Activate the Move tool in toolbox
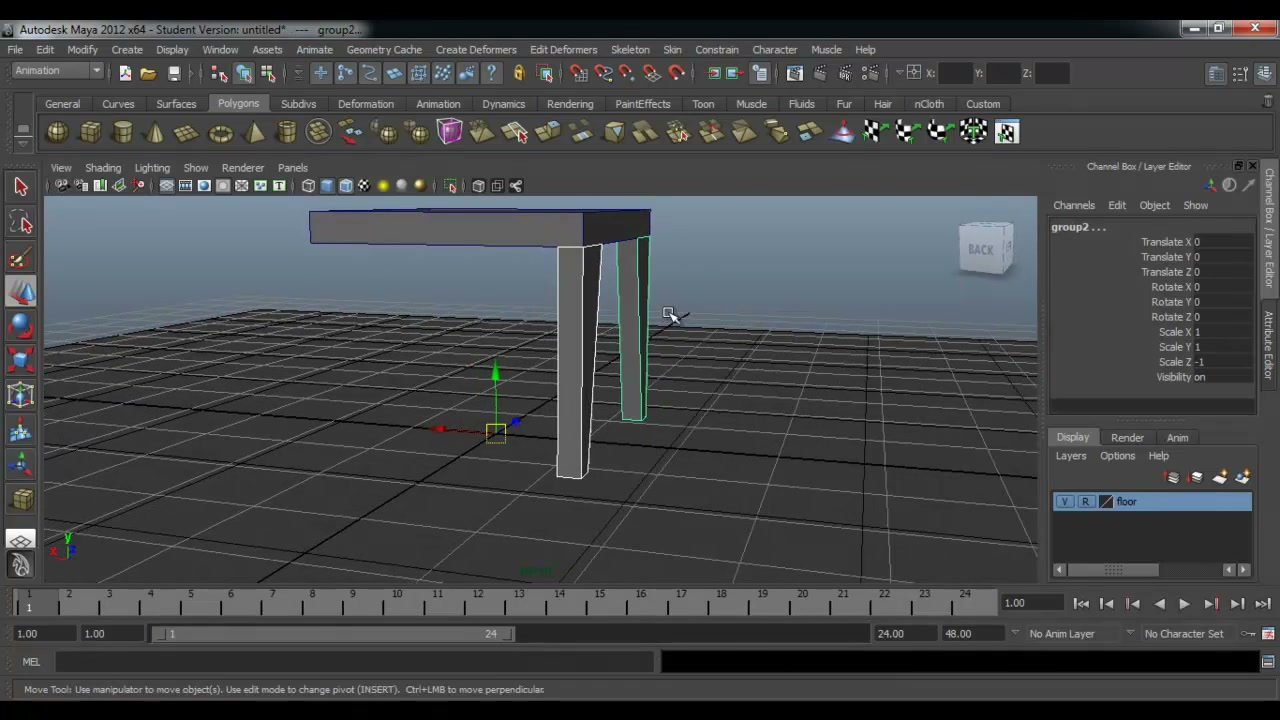This screenshot has height=720, width=1280. click(21, 292)
